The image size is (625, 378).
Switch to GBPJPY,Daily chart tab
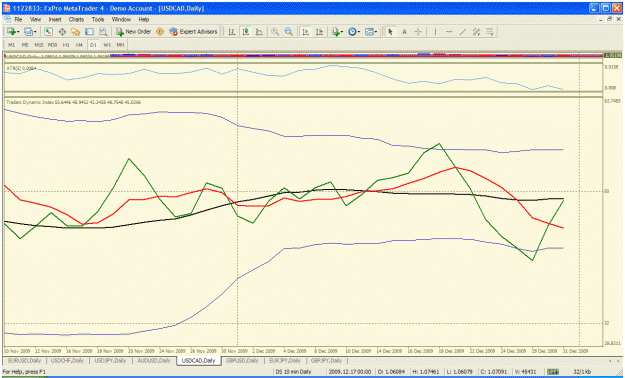[327, 360]
